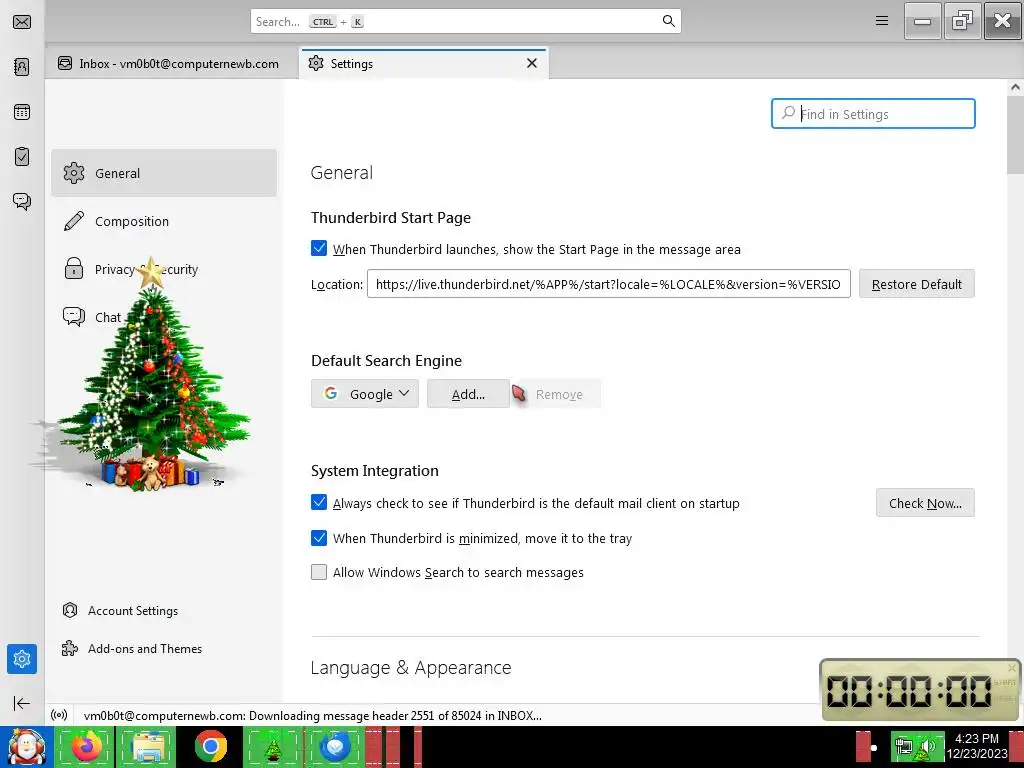Open the Address Book space
The height and width of the screenshot is (768, 1024).
[22, 67]
